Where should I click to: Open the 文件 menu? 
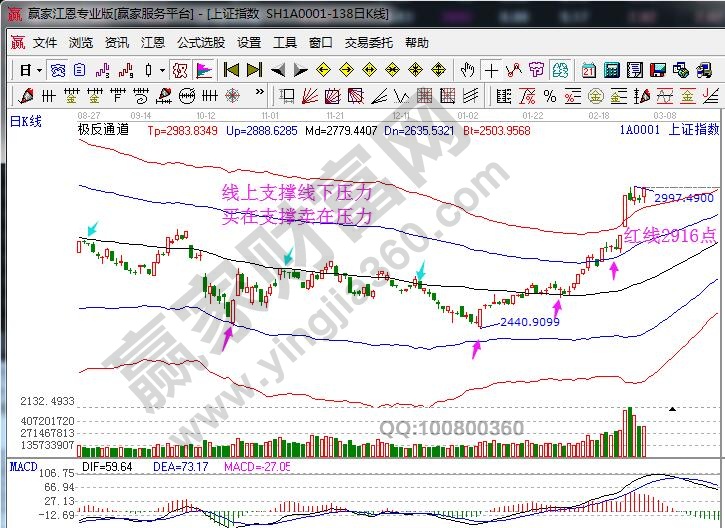(x=45, y=43)
